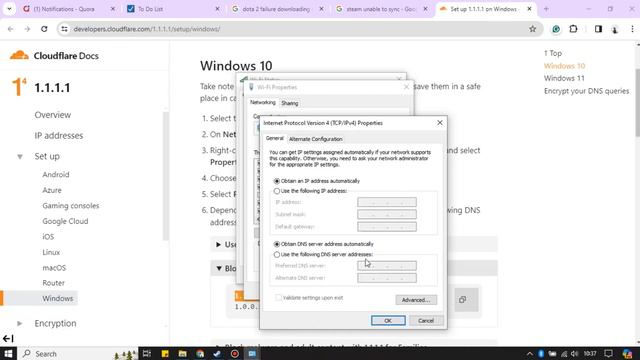This screenshot has width=640, height=360.
Task: Close the To Do List tab
Action: click(217, 9)
